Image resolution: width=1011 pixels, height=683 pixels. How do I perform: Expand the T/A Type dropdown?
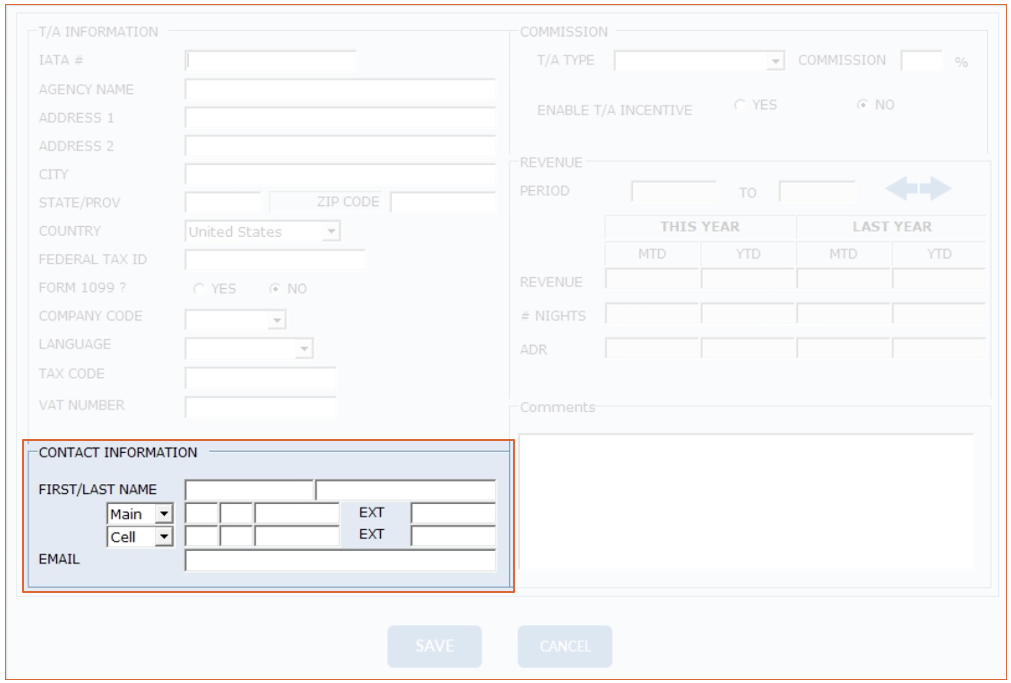(x=775, y=62)
